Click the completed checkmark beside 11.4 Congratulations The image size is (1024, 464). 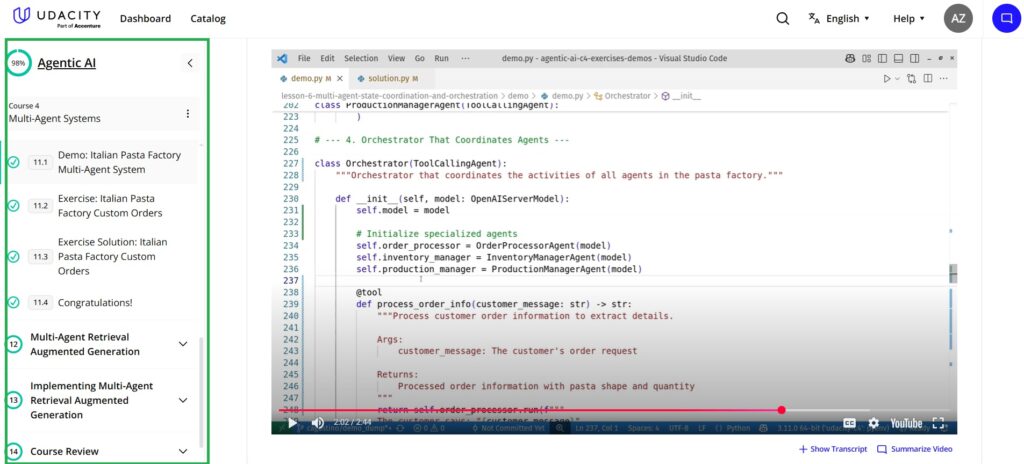(13, 303)
